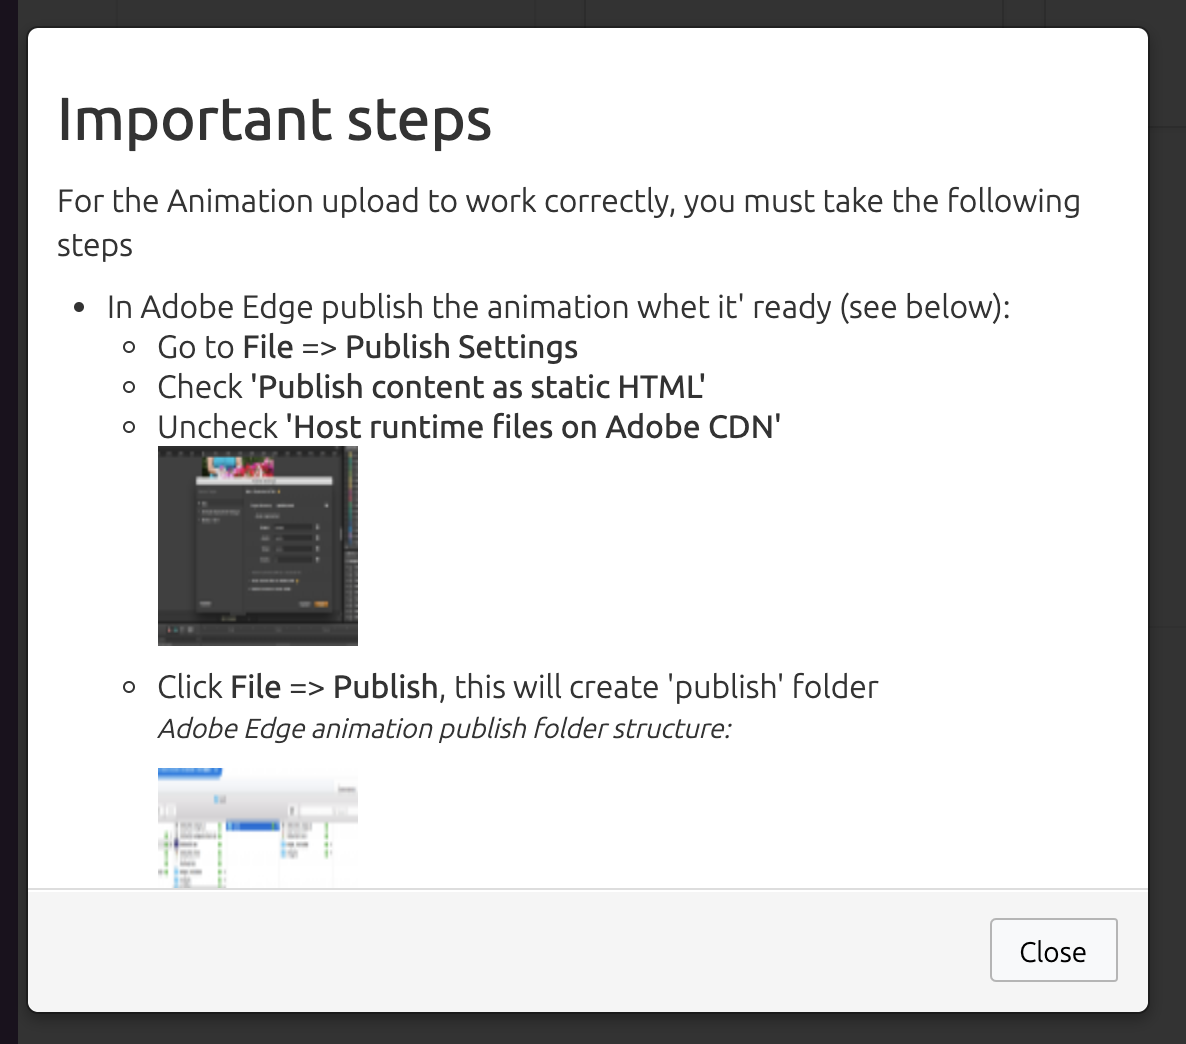The height and width of the screenshot is (1044, 1186).
Task: Click the Close button in the dialog footer
Action: click(1053, 950)
